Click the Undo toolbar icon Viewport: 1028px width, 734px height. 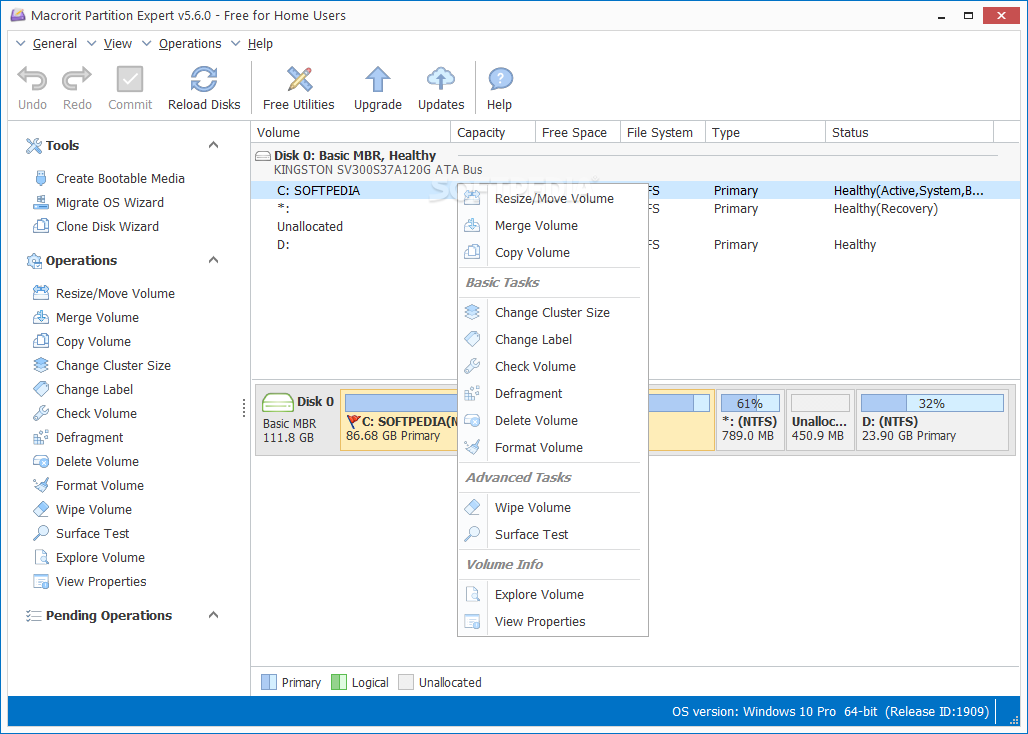pos(32,79)
